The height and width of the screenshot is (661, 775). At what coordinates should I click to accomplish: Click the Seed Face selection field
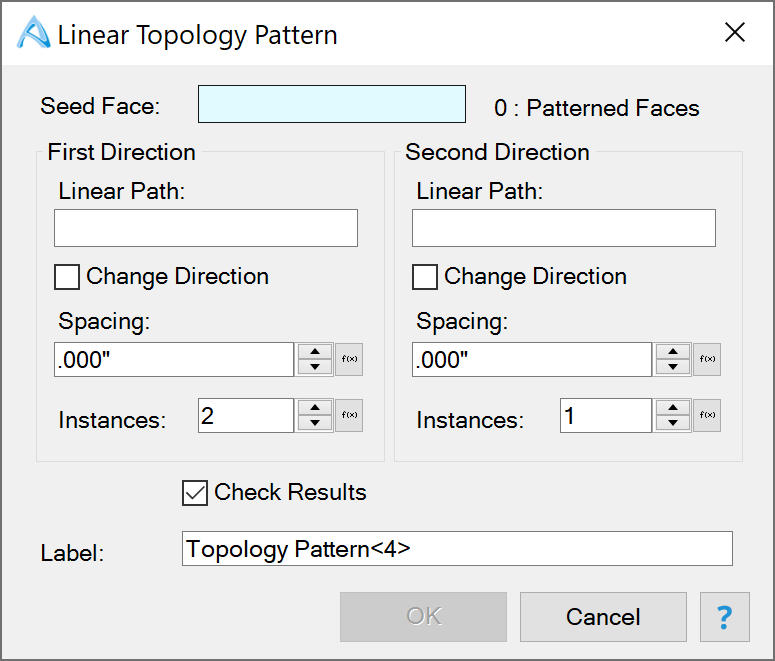[332, 105]
